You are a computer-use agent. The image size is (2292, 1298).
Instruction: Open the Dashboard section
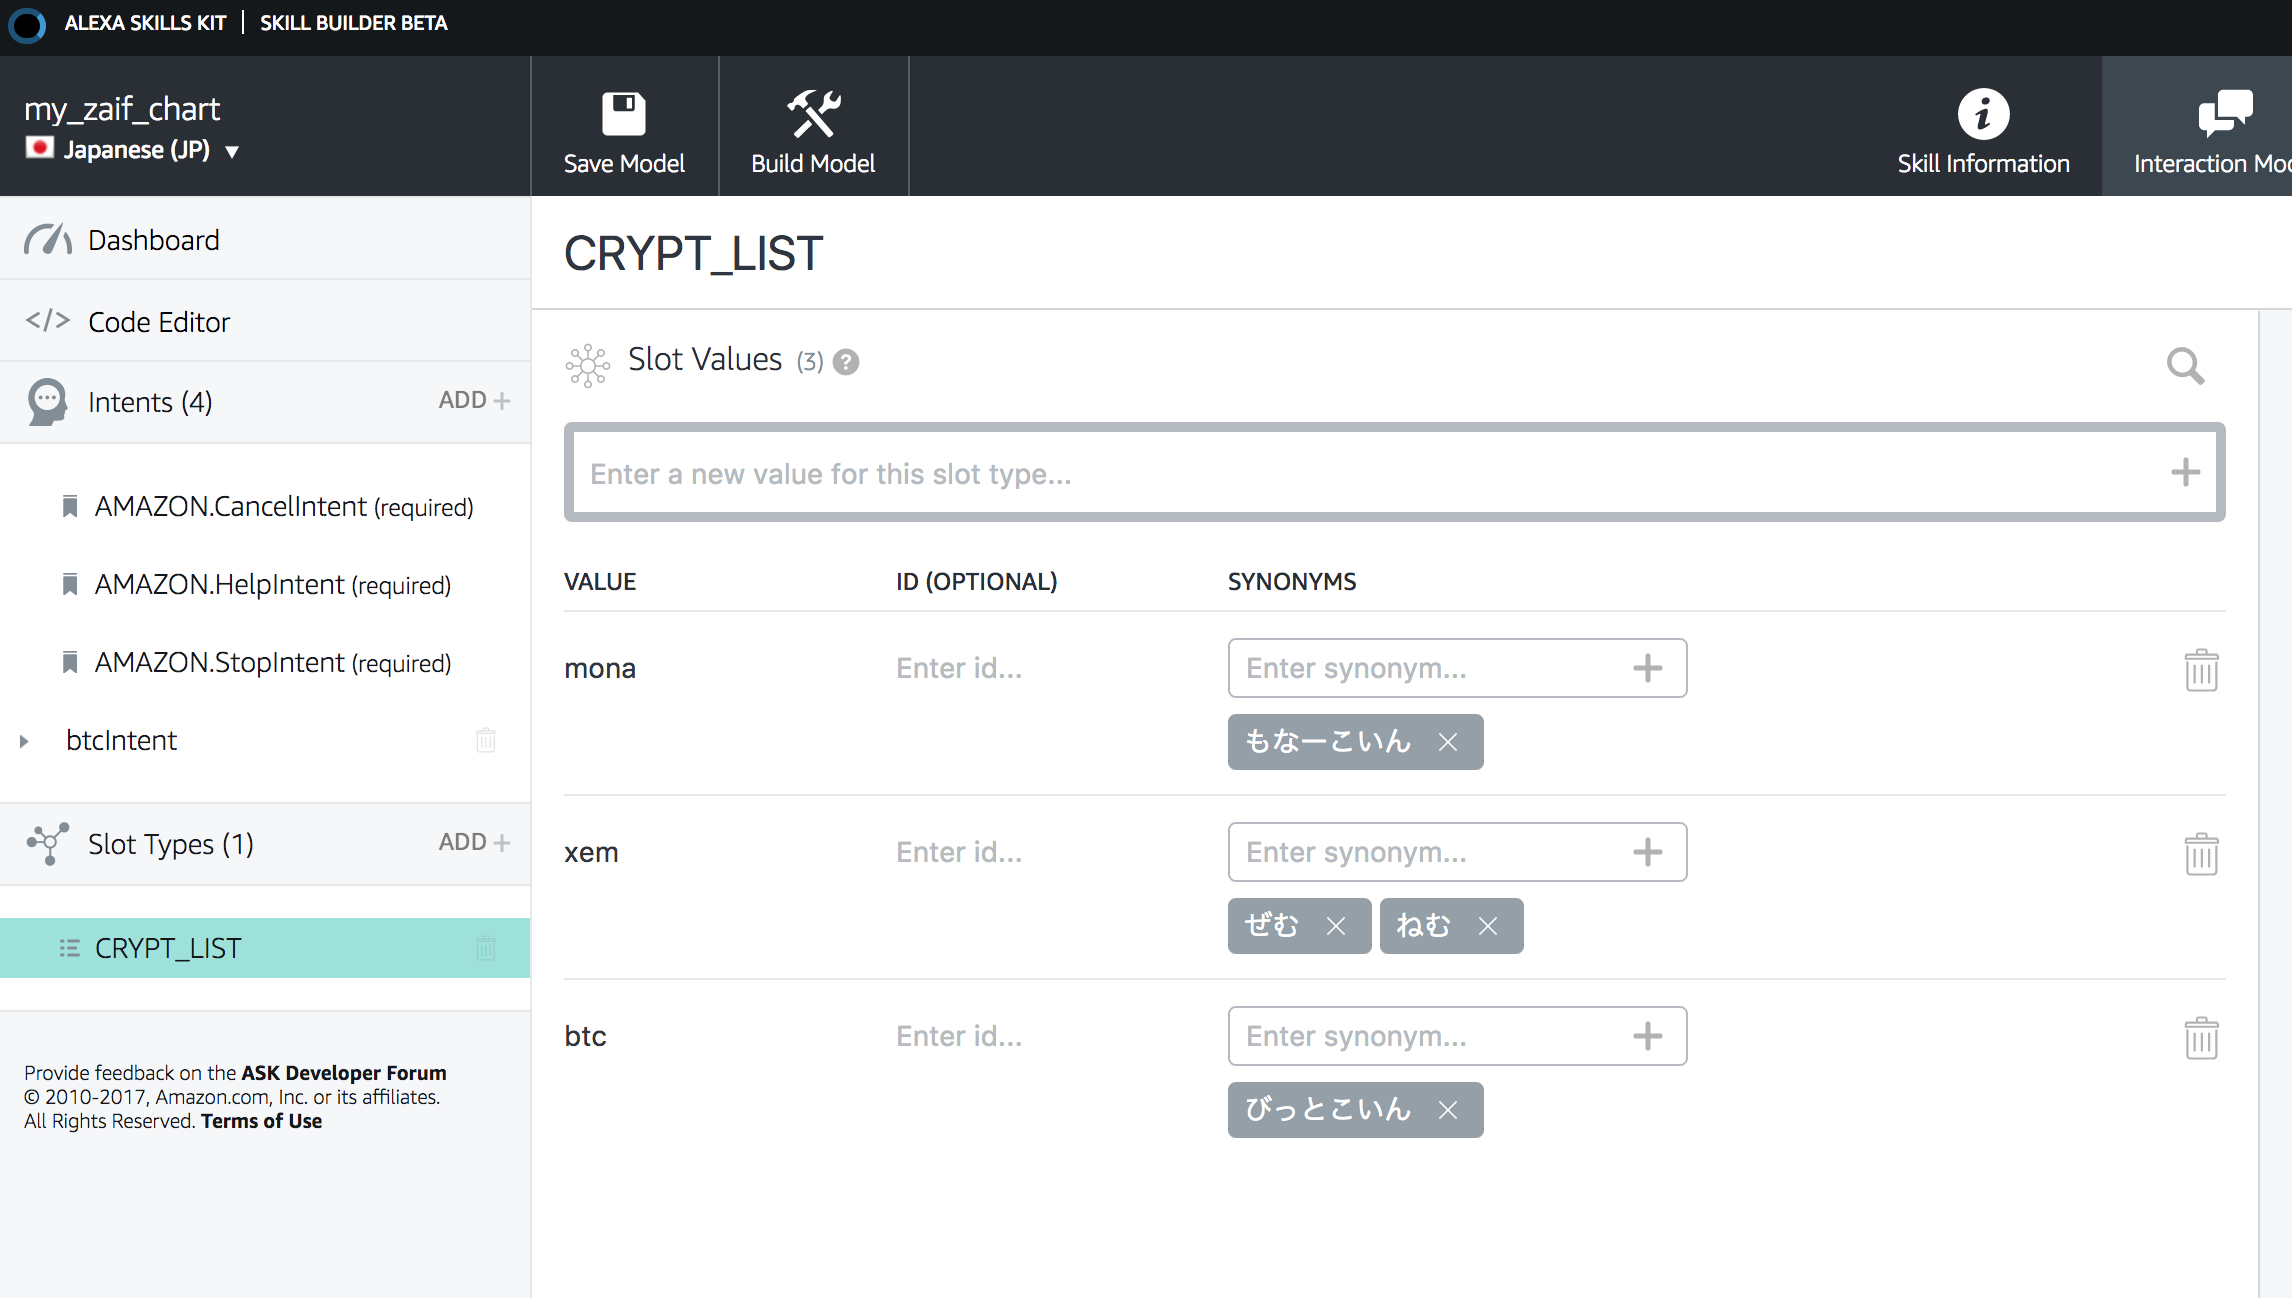pos(265,240)
